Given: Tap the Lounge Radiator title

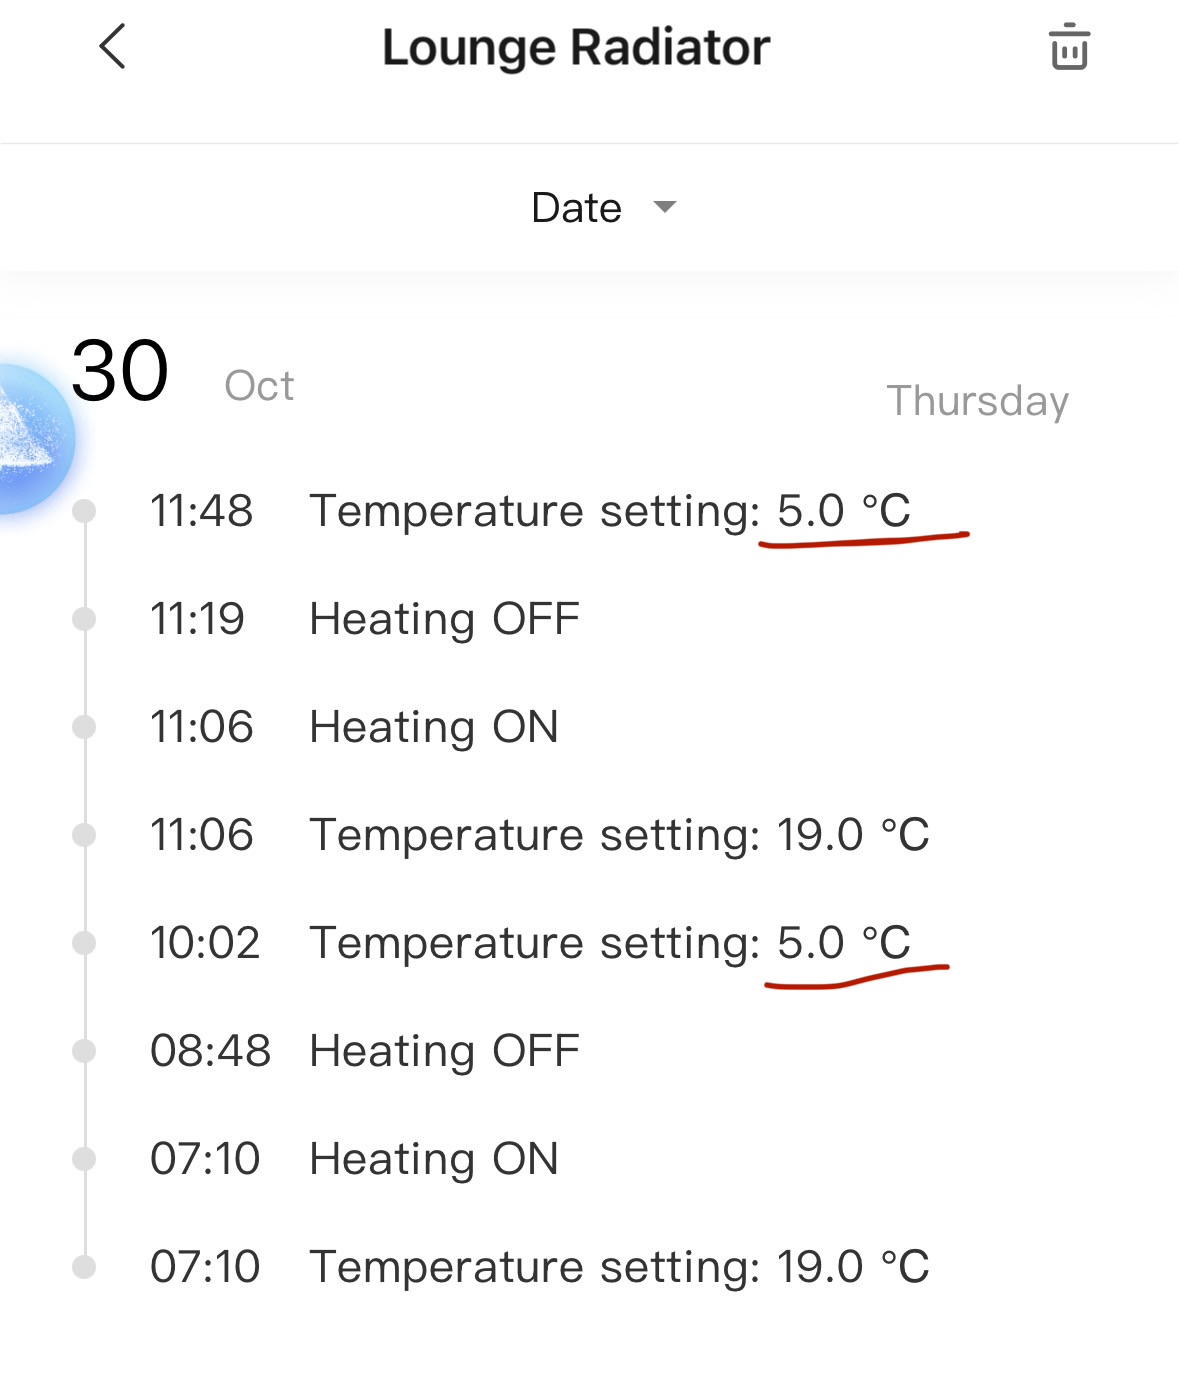Looking at the screenshot, I should click(576, 47).
